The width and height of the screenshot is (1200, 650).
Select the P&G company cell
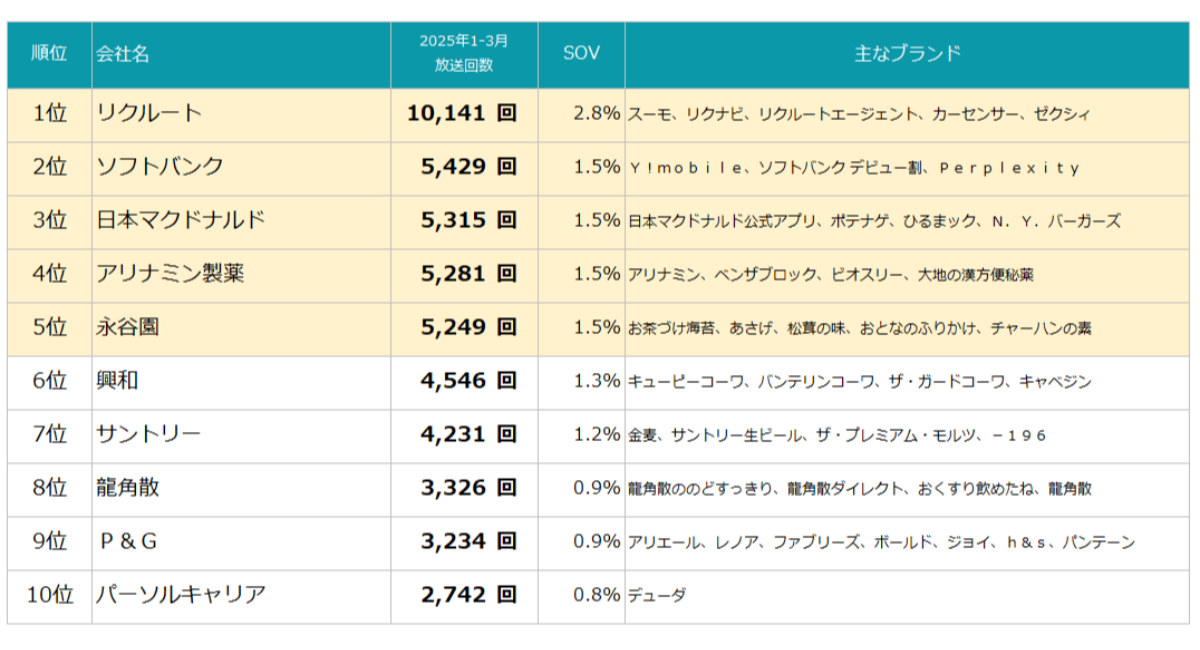129,542
